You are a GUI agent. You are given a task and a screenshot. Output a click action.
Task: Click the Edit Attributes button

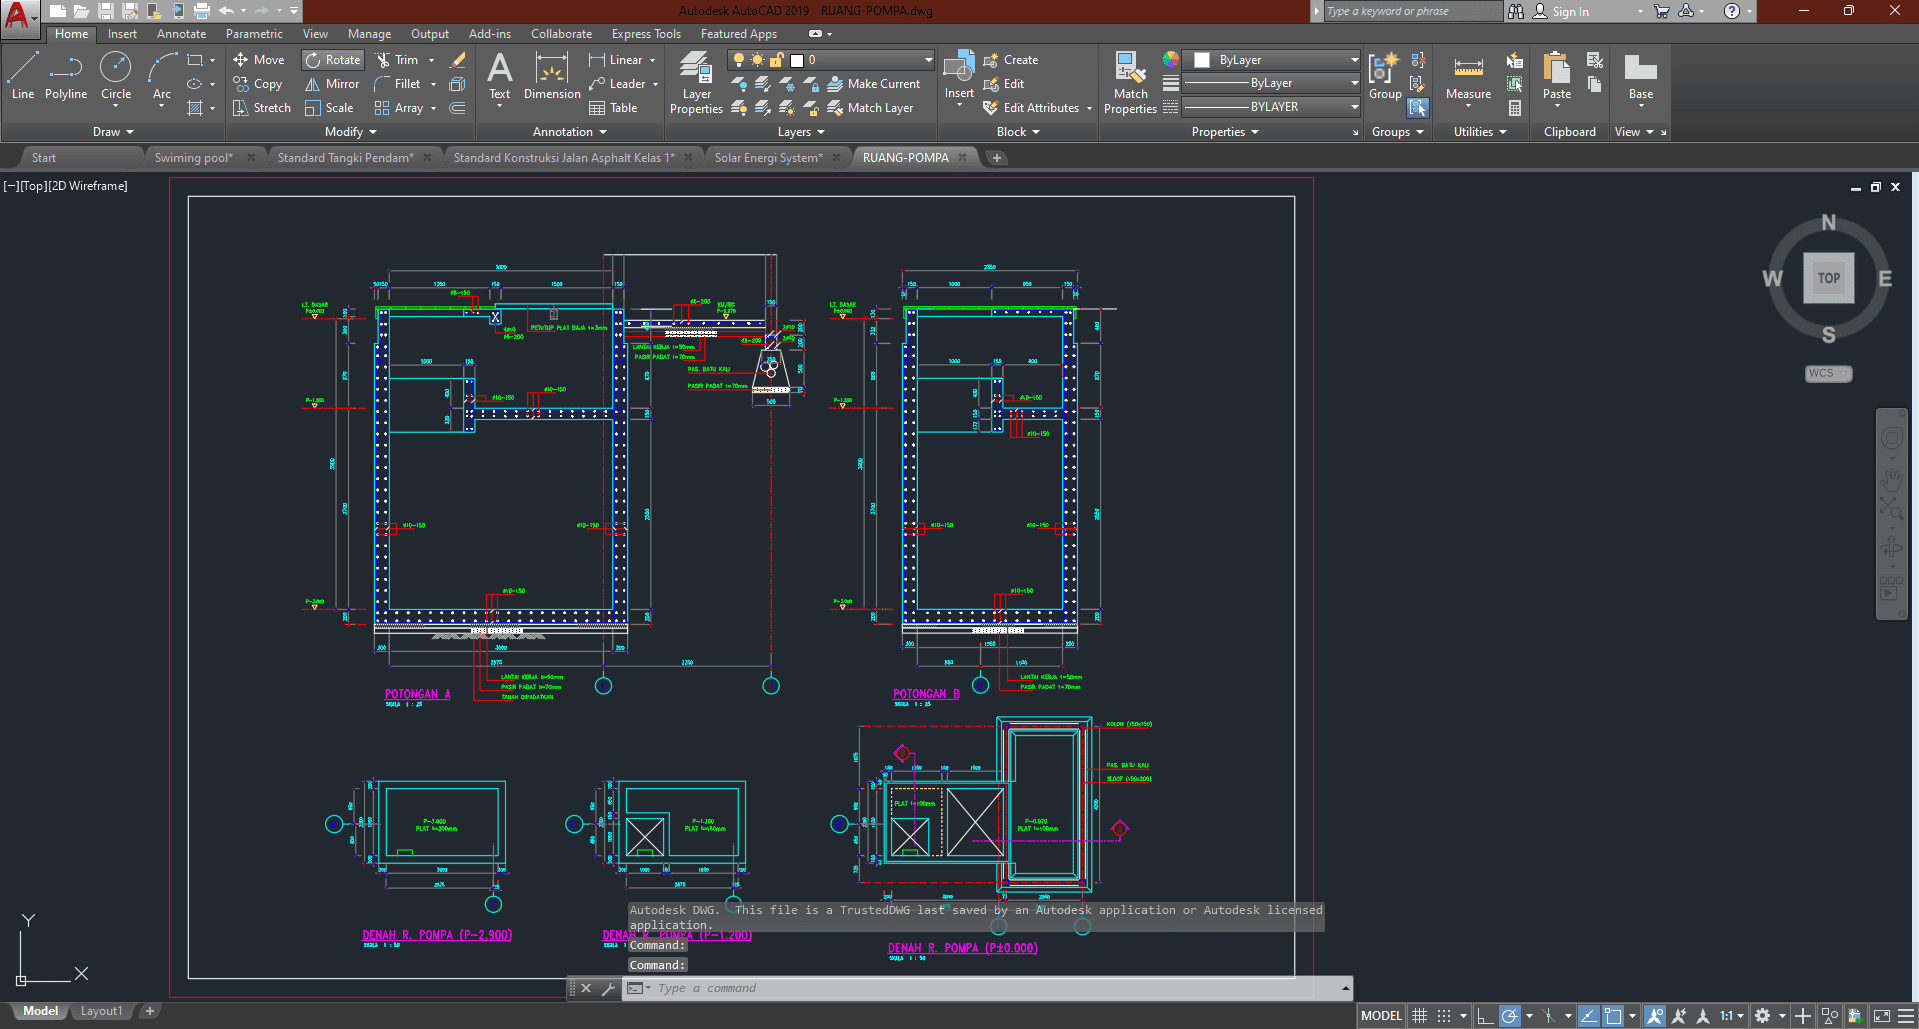pos(1040,108)
